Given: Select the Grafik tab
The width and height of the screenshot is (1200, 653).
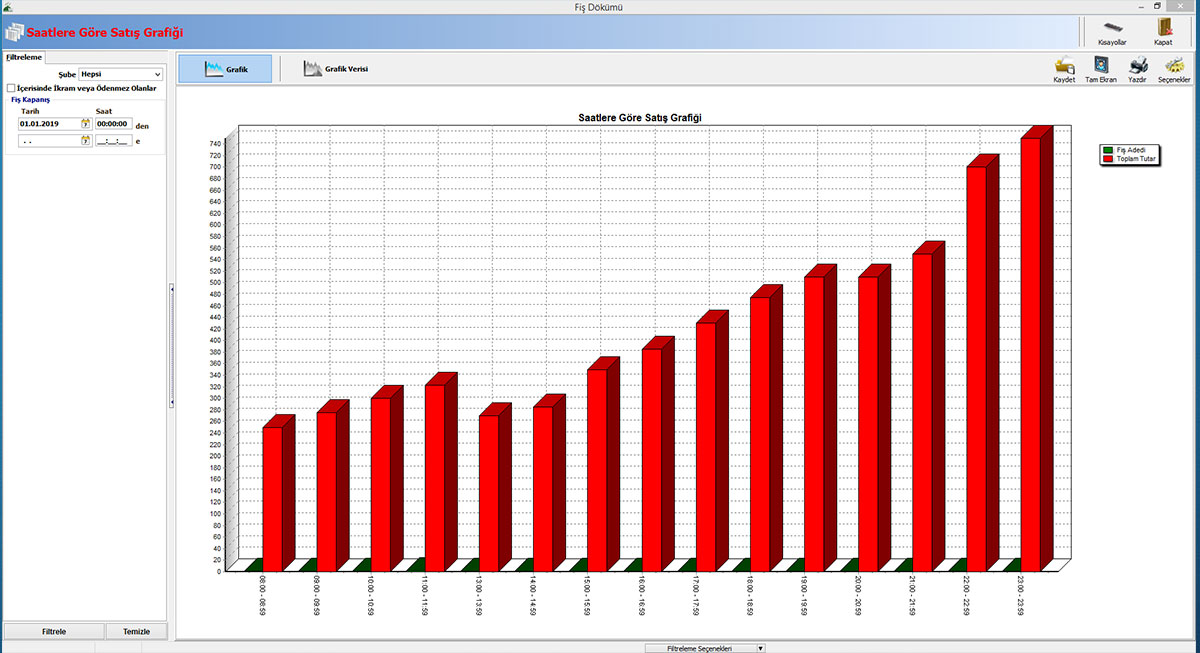Looking at the screenshot, I should pyautogui.click(x=225, y=69).
